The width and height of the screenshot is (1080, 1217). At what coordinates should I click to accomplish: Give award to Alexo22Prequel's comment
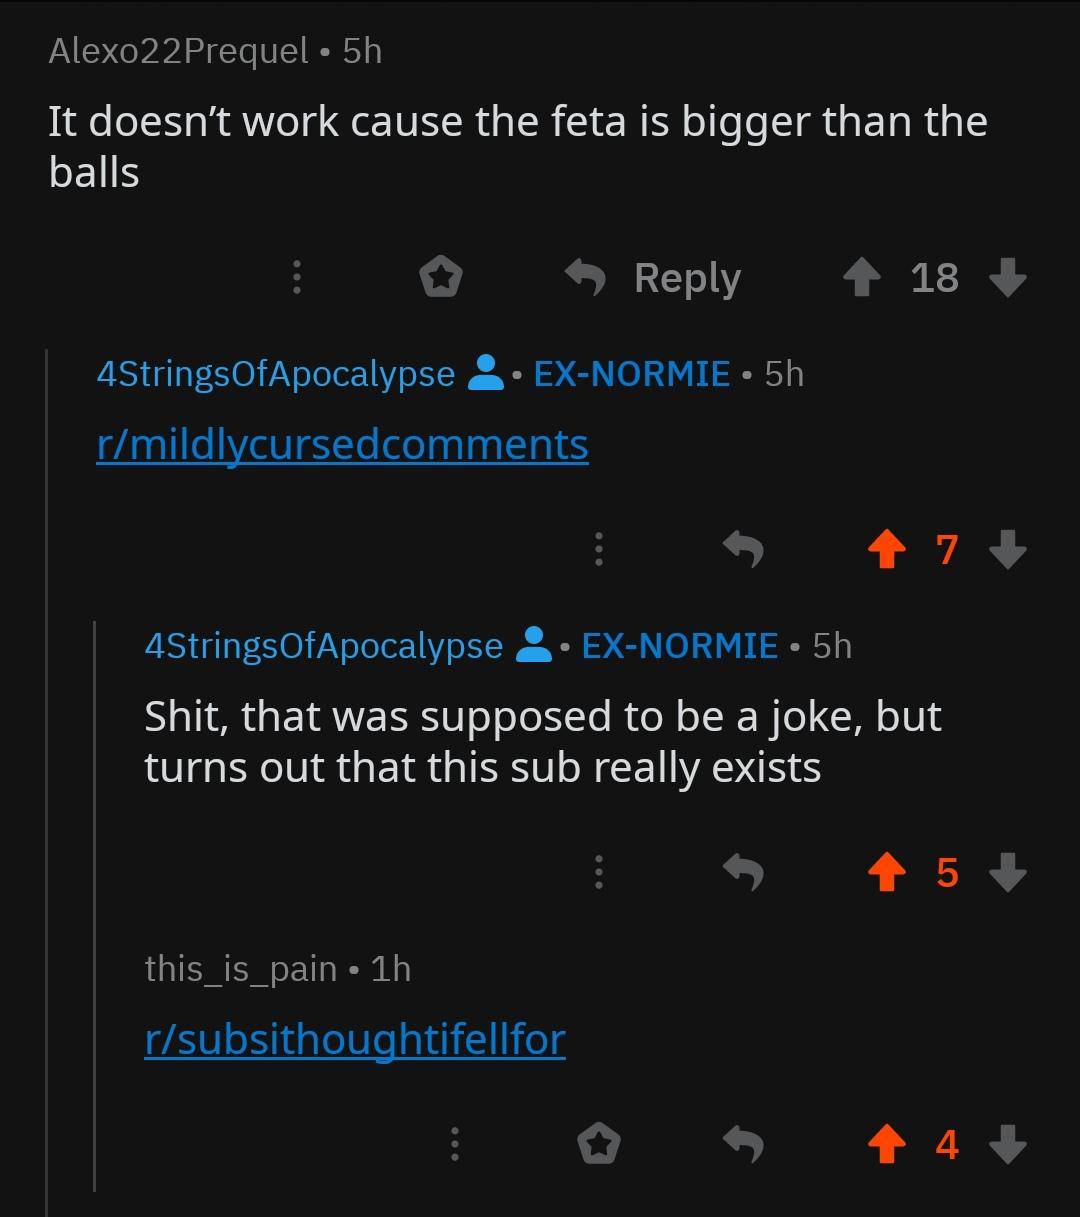pos(440,277)
